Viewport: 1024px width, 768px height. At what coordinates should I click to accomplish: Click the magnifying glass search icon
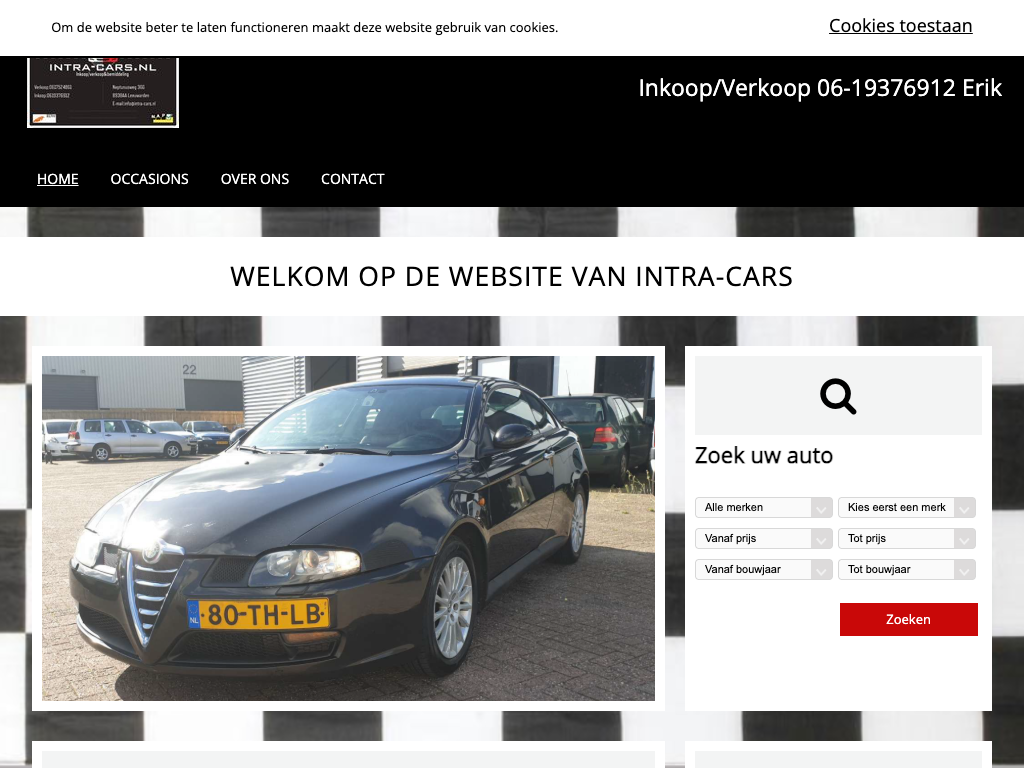[x=838, y=396]
